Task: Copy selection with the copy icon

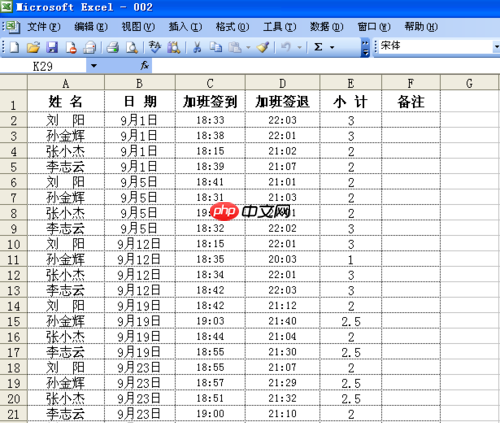Action: click(x=216, y=47)
